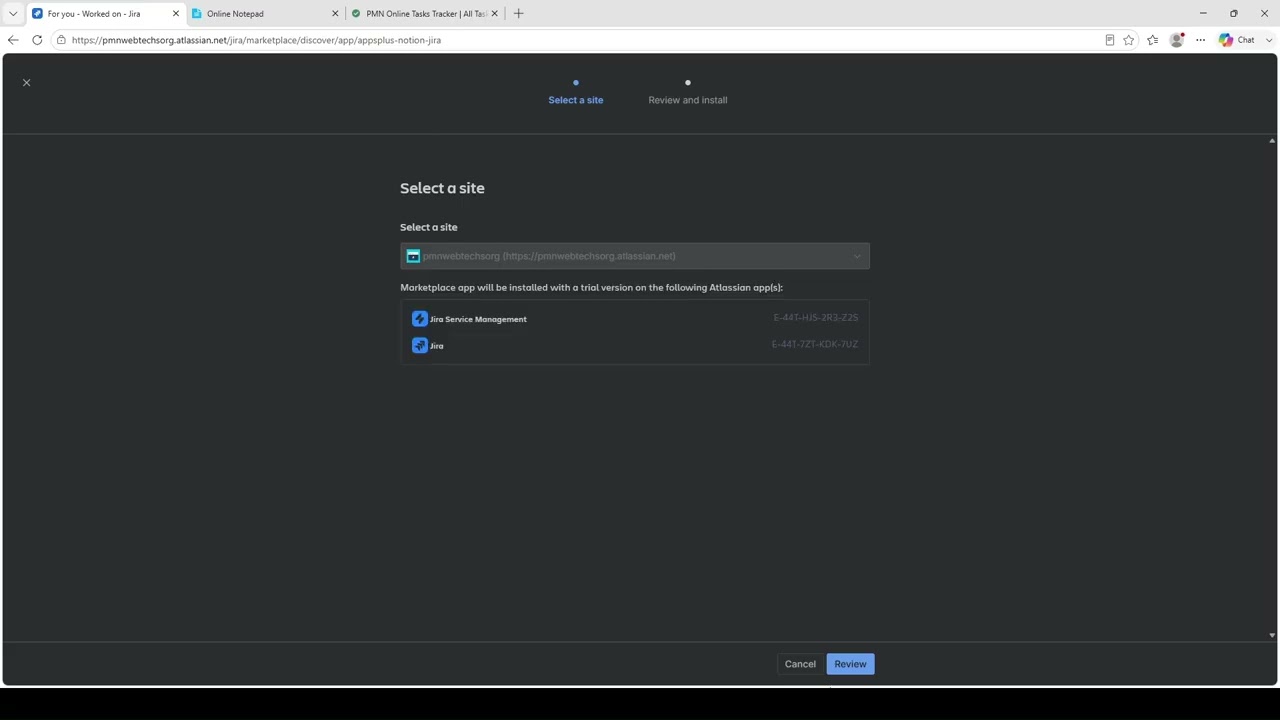
Task: Click the Review button
Action: 850,664
